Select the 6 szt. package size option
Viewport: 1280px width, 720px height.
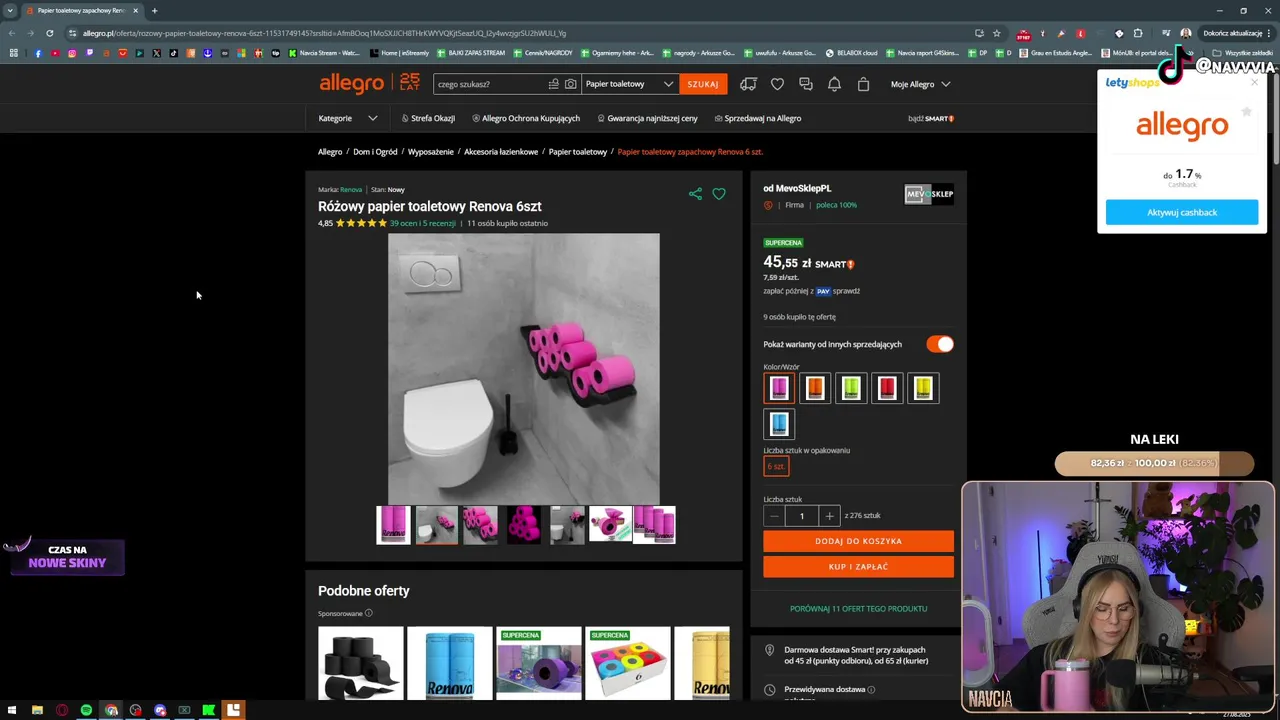coord(776,467)
